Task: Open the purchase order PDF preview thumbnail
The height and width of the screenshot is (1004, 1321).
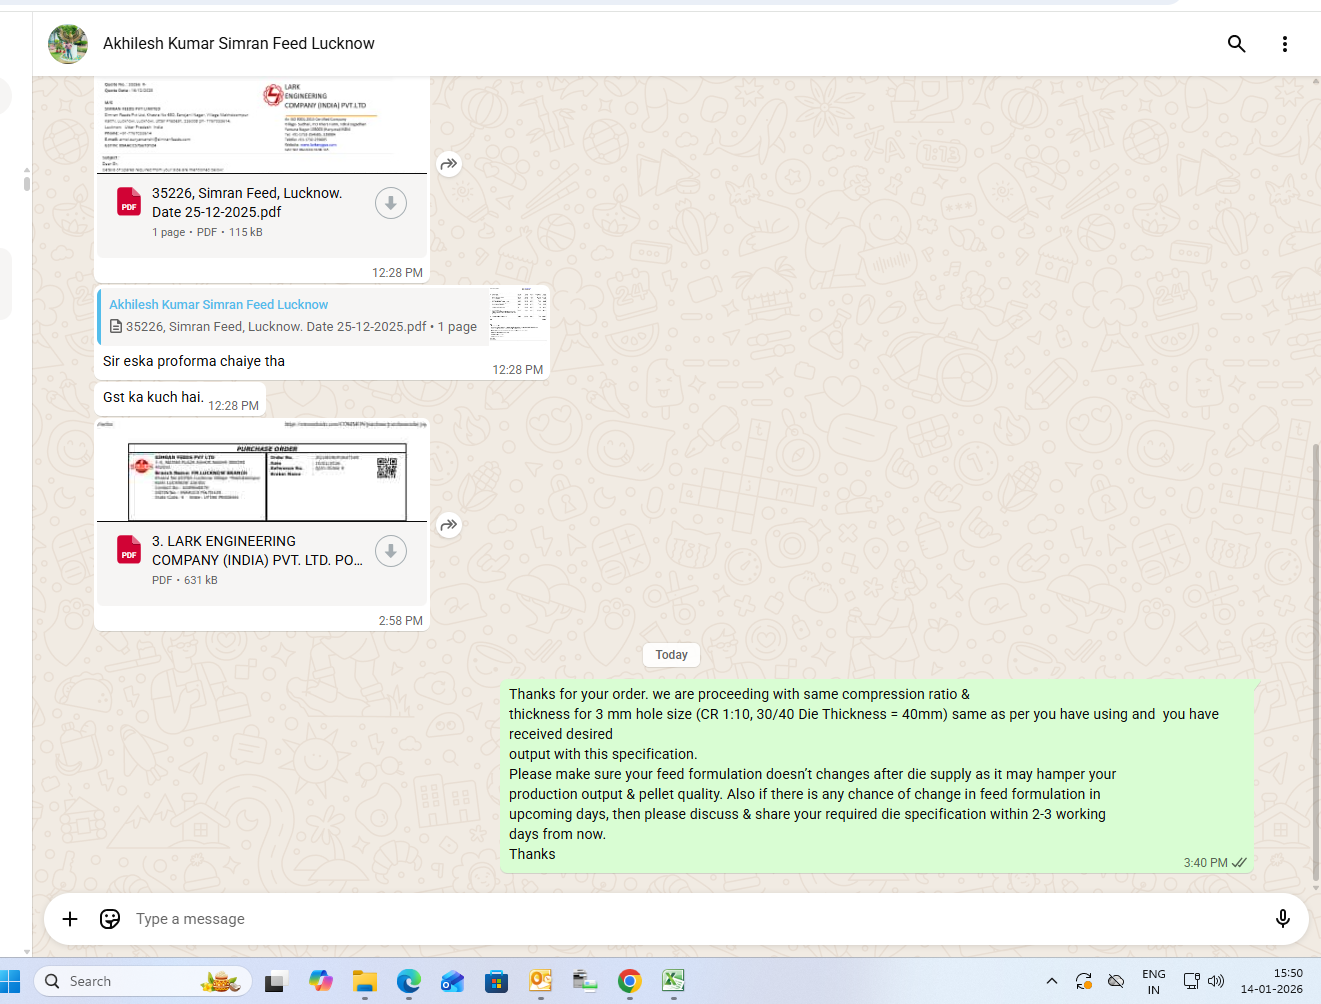Action: [x=262, y=471]
